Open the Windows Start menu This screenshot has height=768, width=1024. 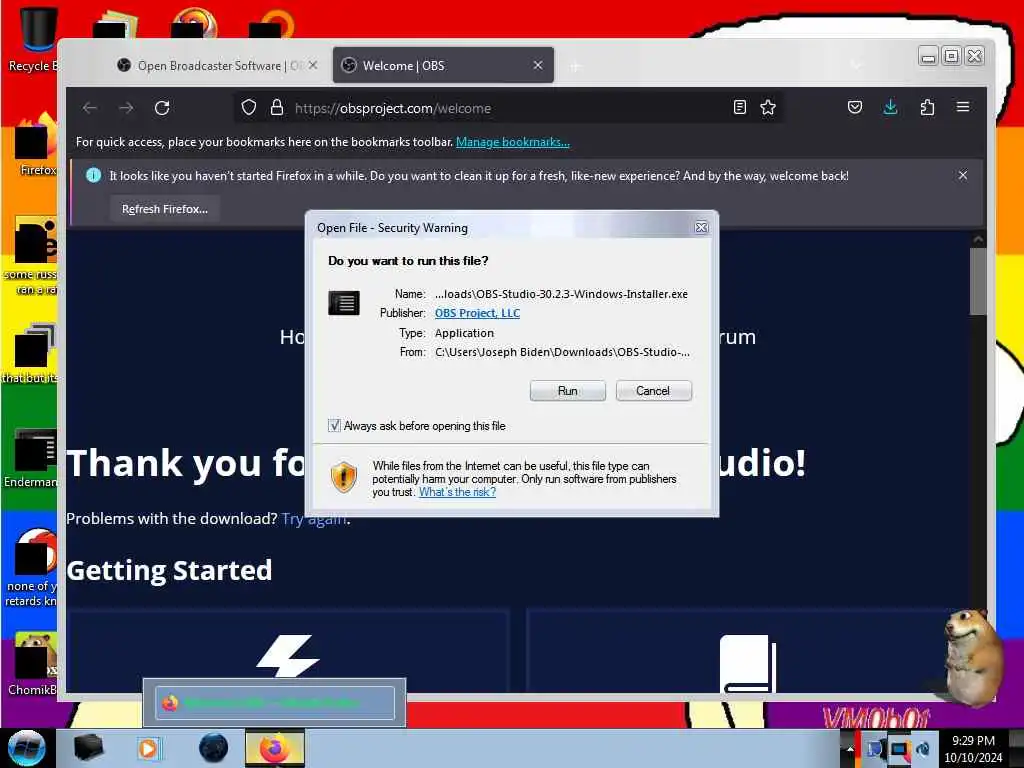point(27,748)
